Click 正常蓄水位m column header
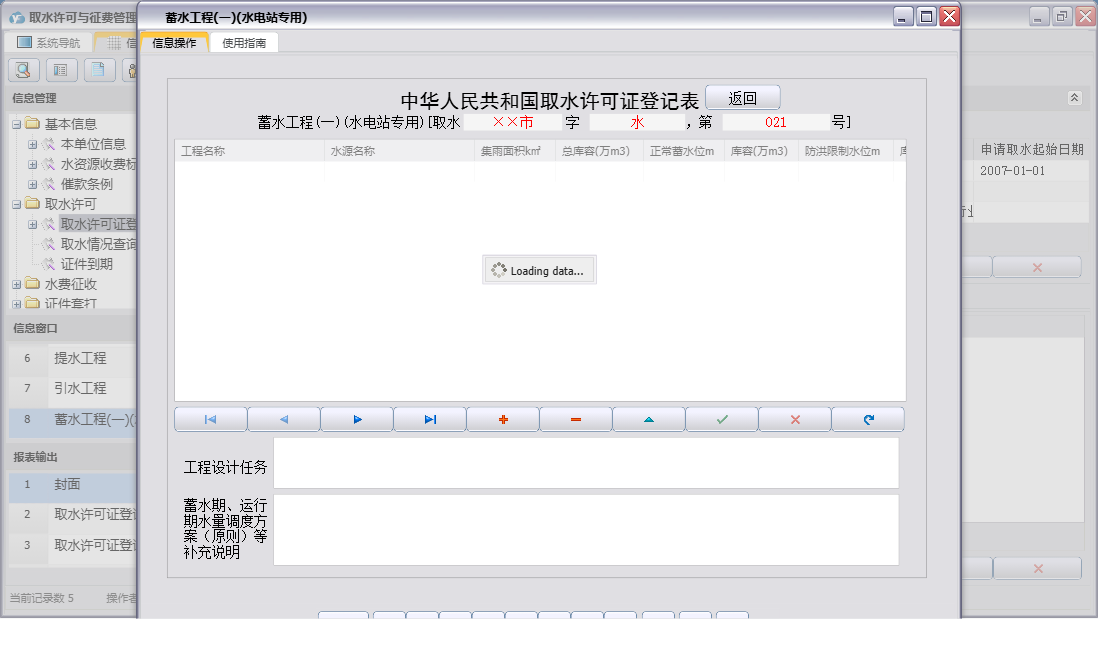The width and height of the screenshot is (1098, 655). pos(684,151)
